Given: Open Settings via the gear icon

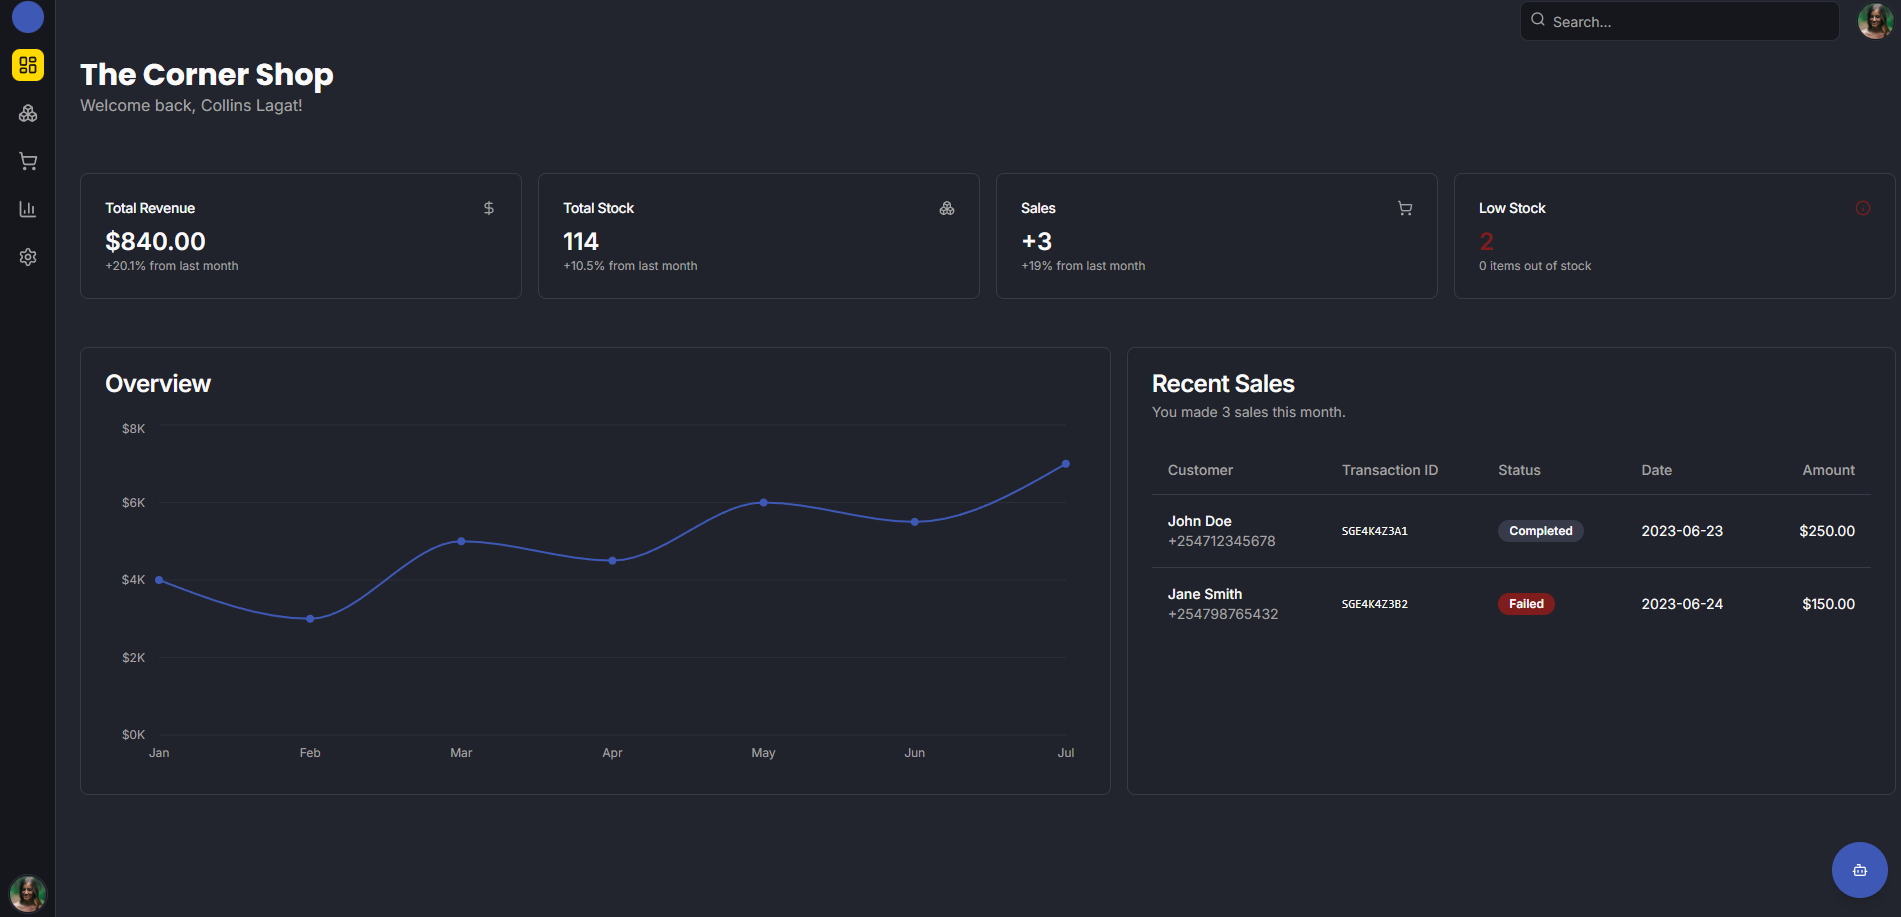Looking at the screenshot, I should (27, 256).
